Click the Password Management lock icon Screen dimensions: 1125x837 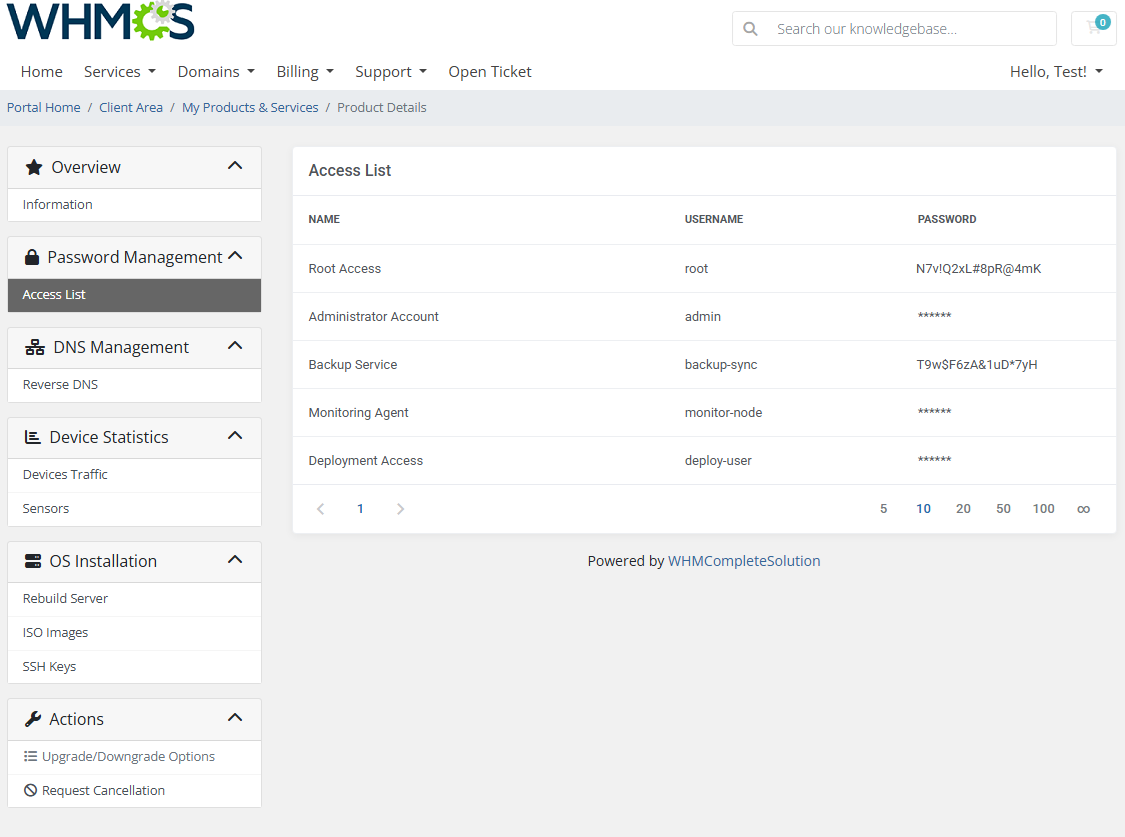[32, 257]
